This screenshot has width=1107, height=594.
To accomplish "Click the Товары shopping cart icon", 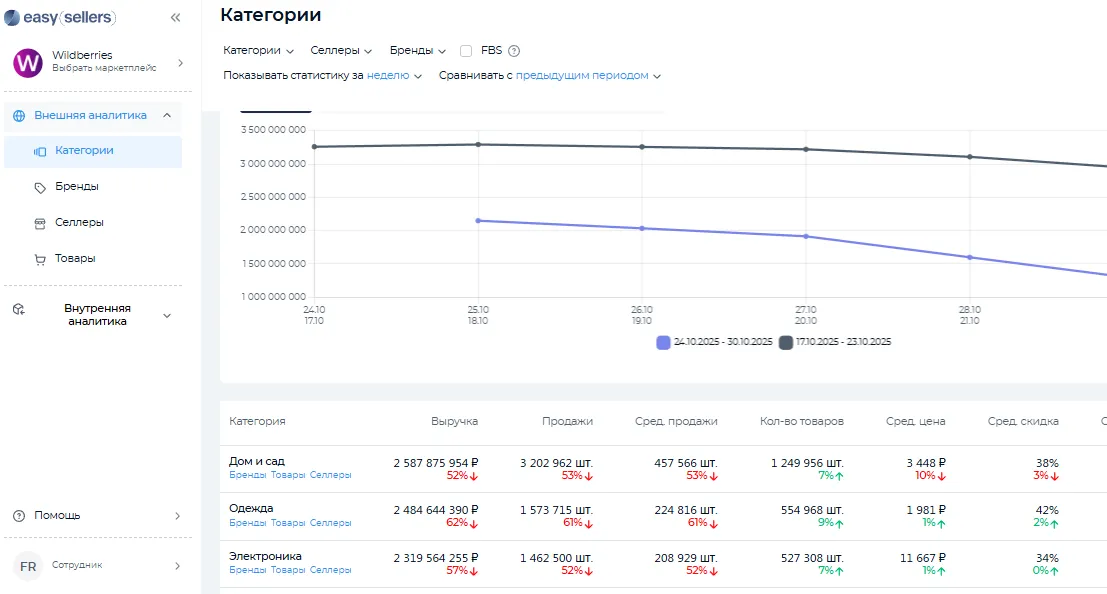I will click(x=40, y=259).
